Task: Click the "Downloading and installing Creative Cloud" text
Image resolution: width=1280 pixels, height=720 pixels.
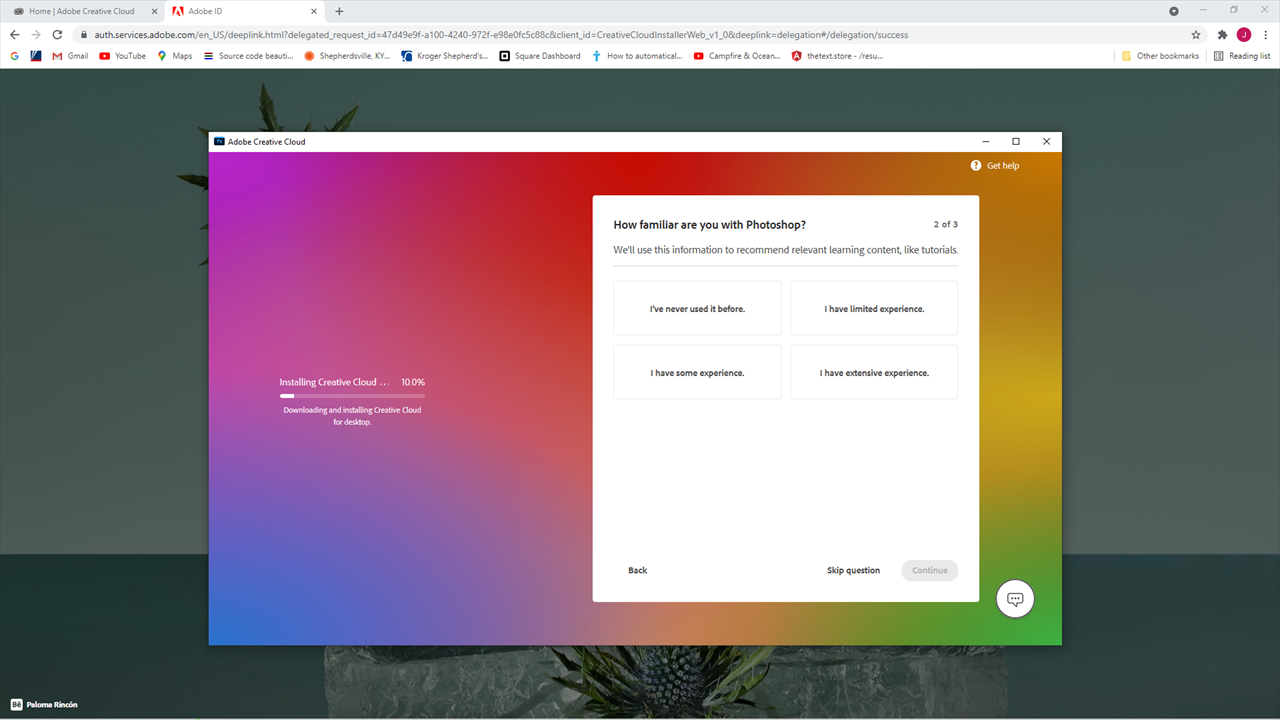Action: pos(352,416)
